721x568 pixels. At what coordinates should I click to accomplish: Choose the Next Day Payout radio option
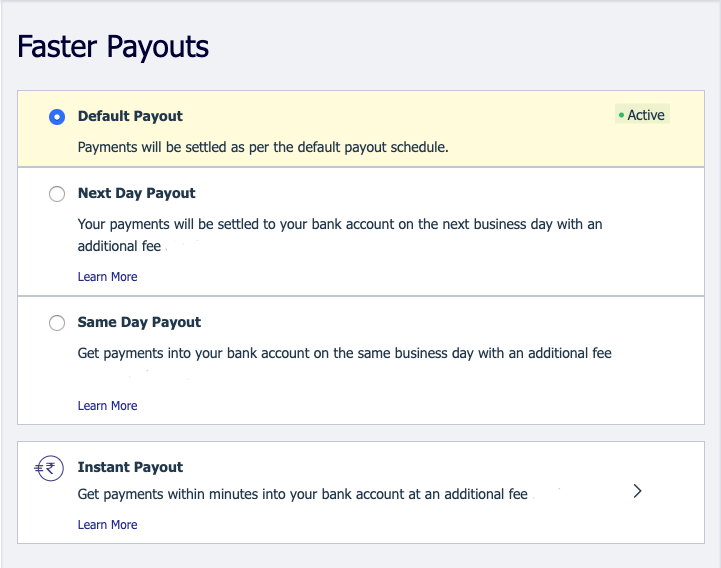57,194
